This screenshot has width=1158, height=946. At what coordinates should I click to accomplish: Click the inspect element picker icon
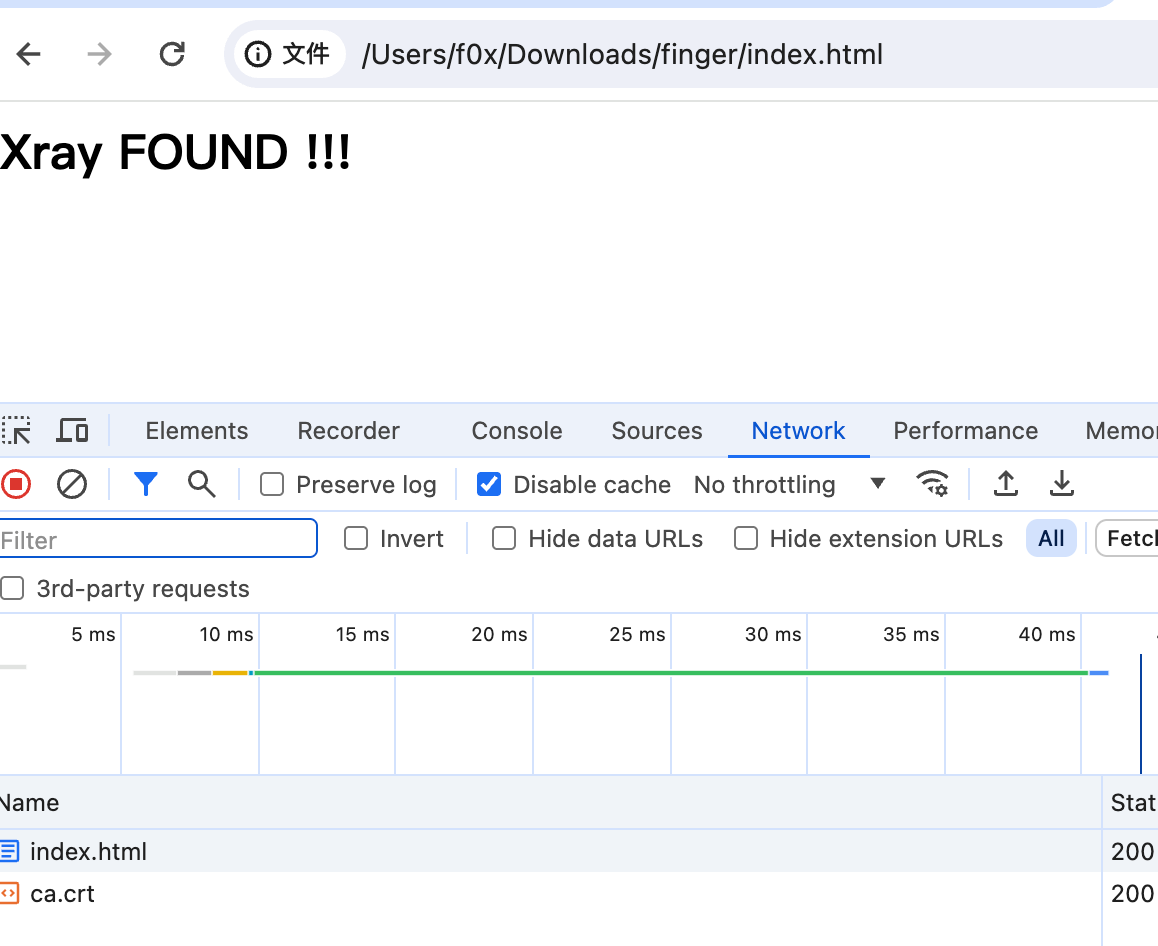click(16, 431)
